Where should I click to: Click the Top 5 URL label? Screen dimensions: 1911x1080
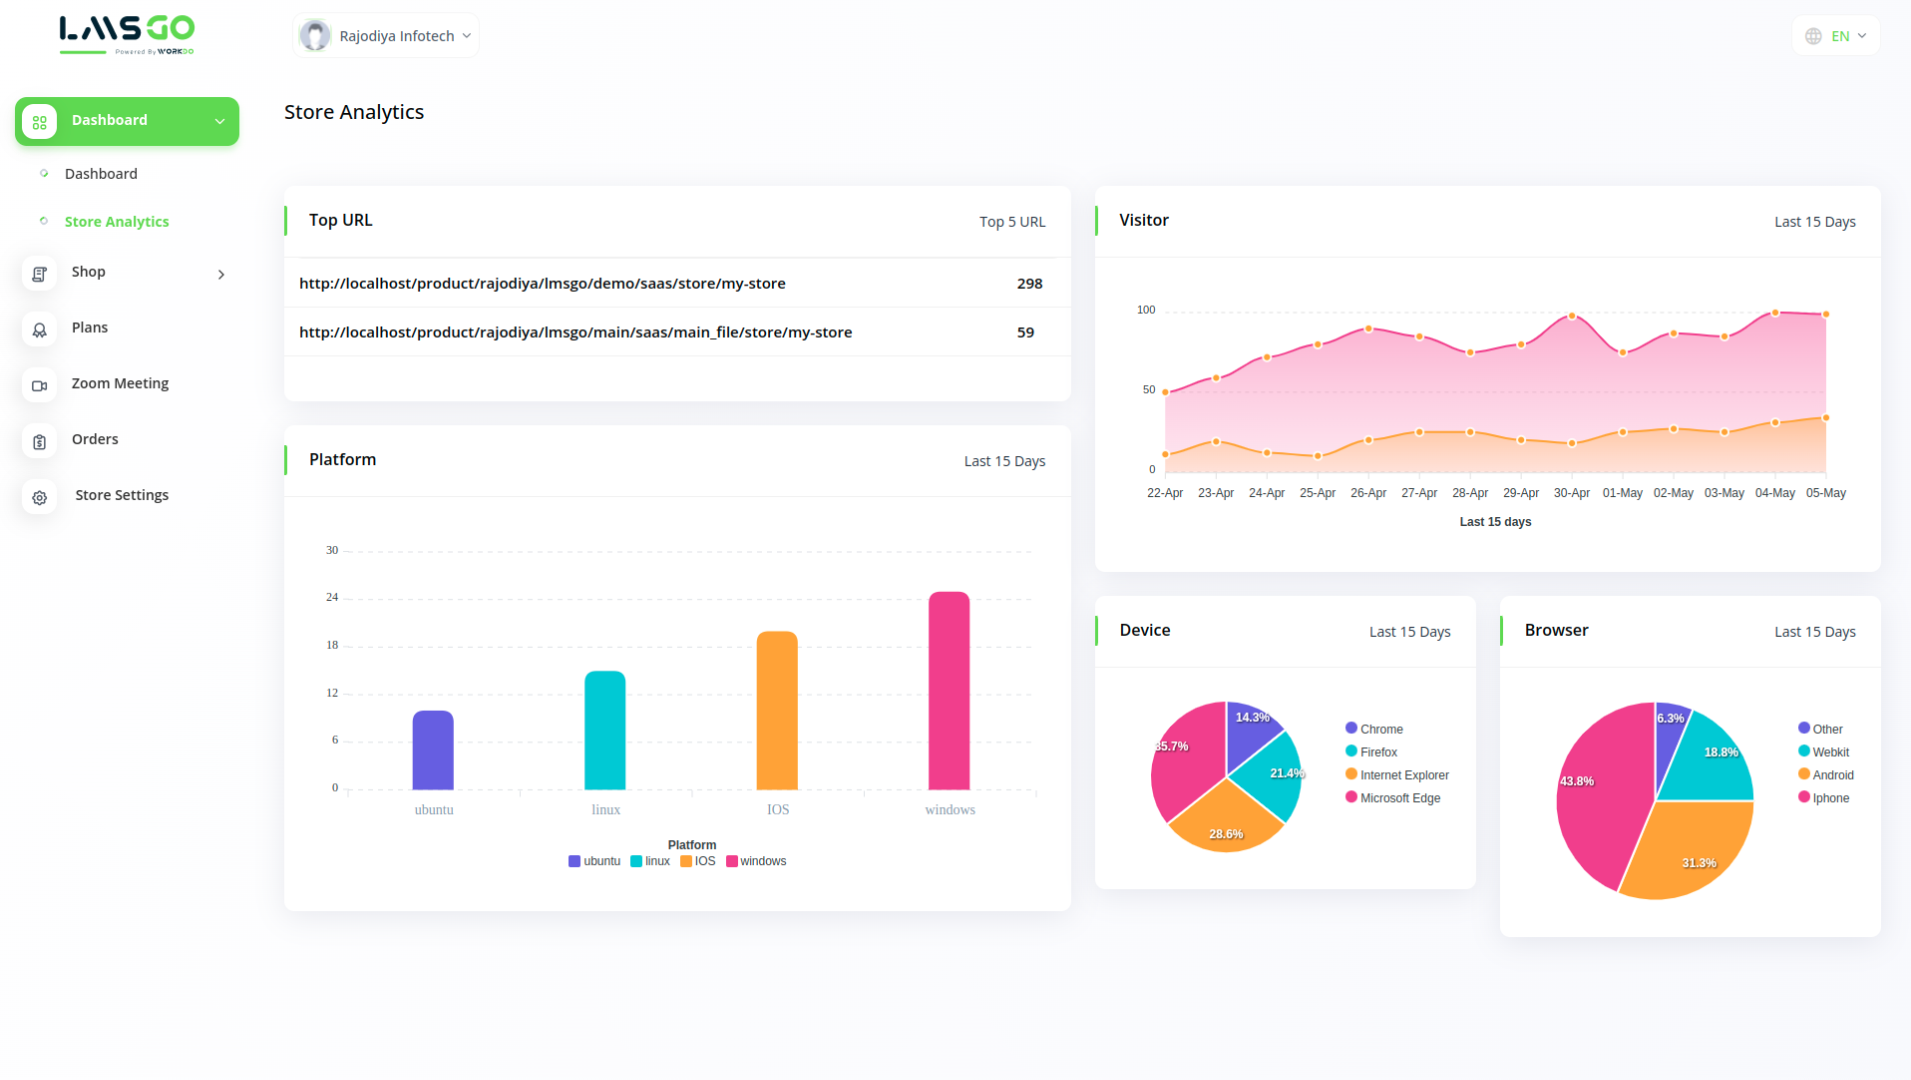coord(1012,222)
